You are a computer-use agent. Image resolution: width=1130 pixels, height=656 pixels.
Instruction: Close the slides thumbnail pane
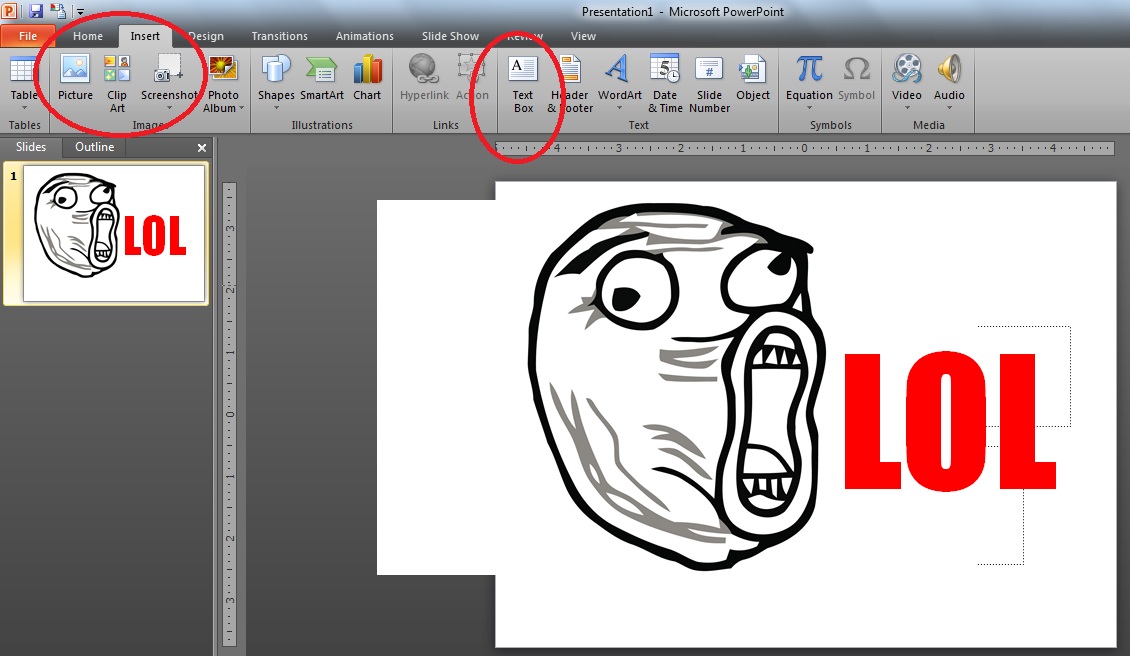(x=202, y=148)
